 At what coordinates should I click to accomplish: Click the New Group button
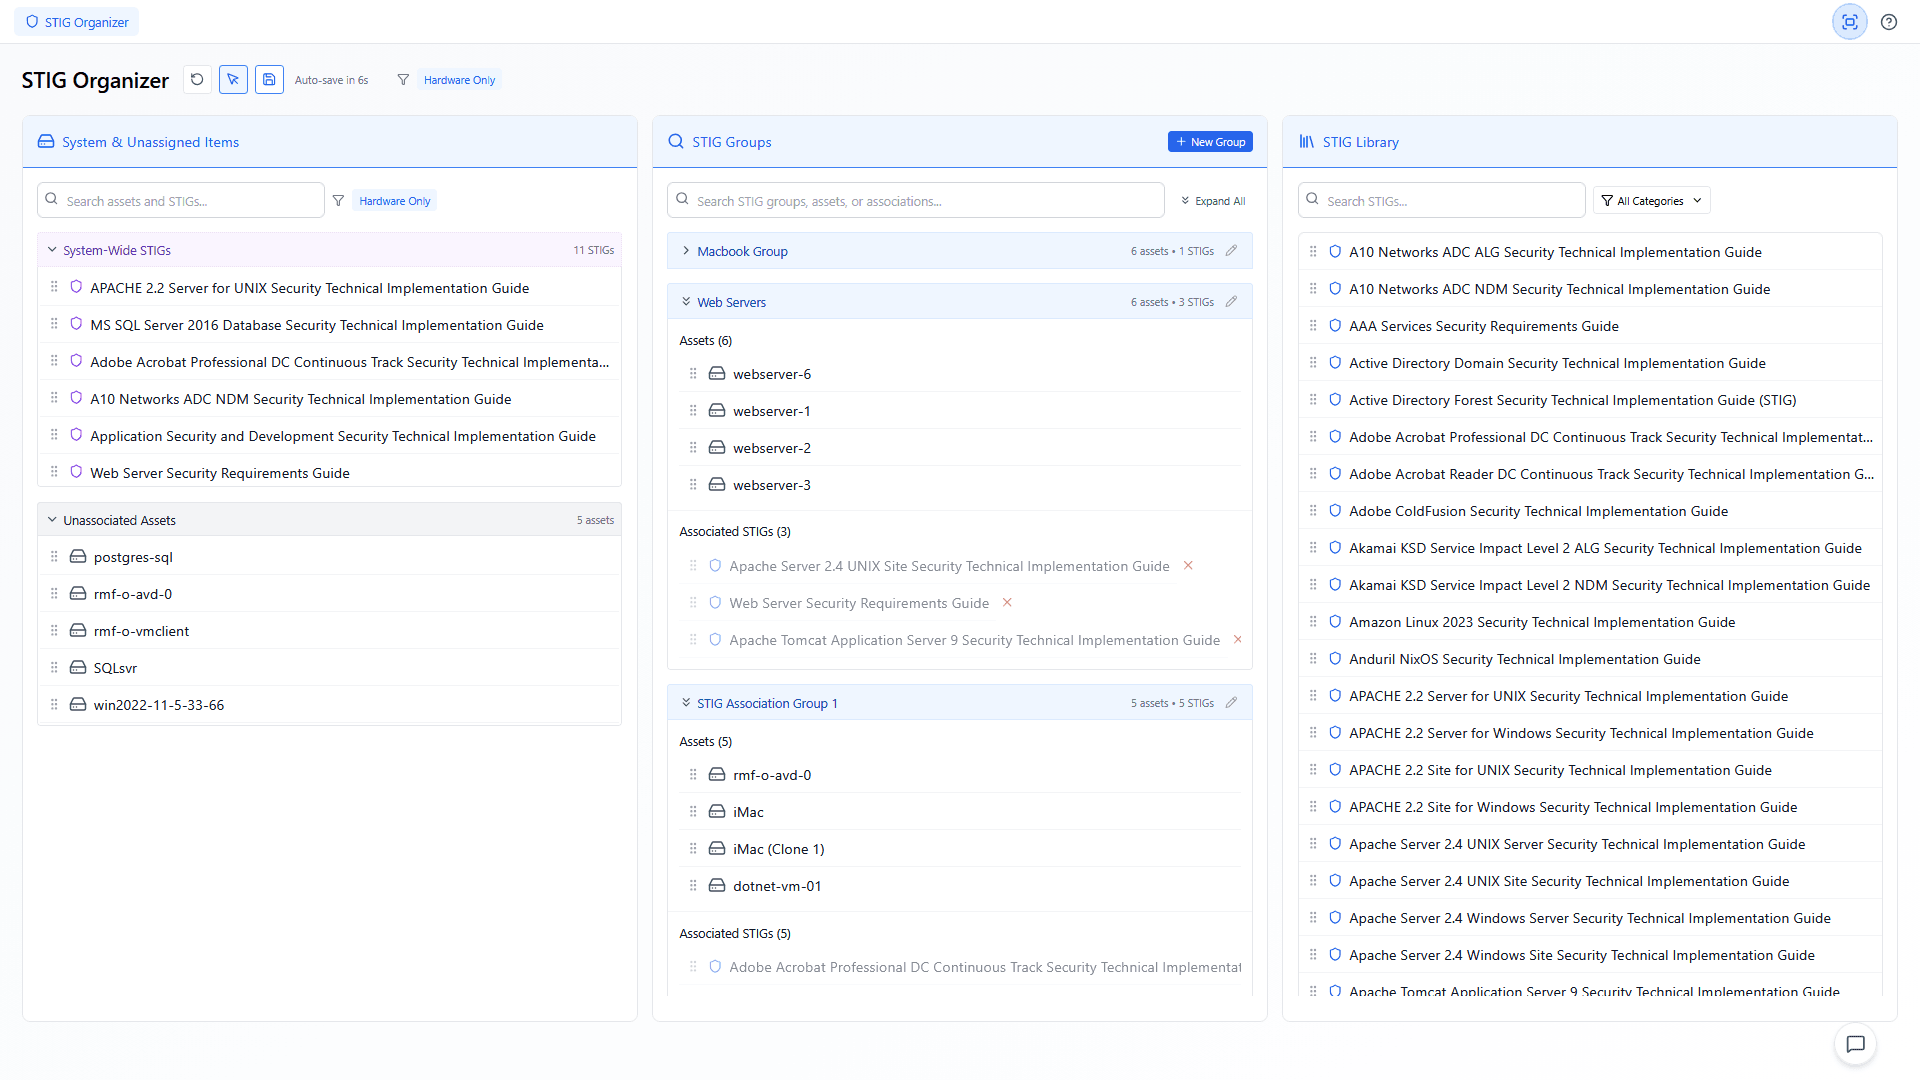(x=1210, y=142)
